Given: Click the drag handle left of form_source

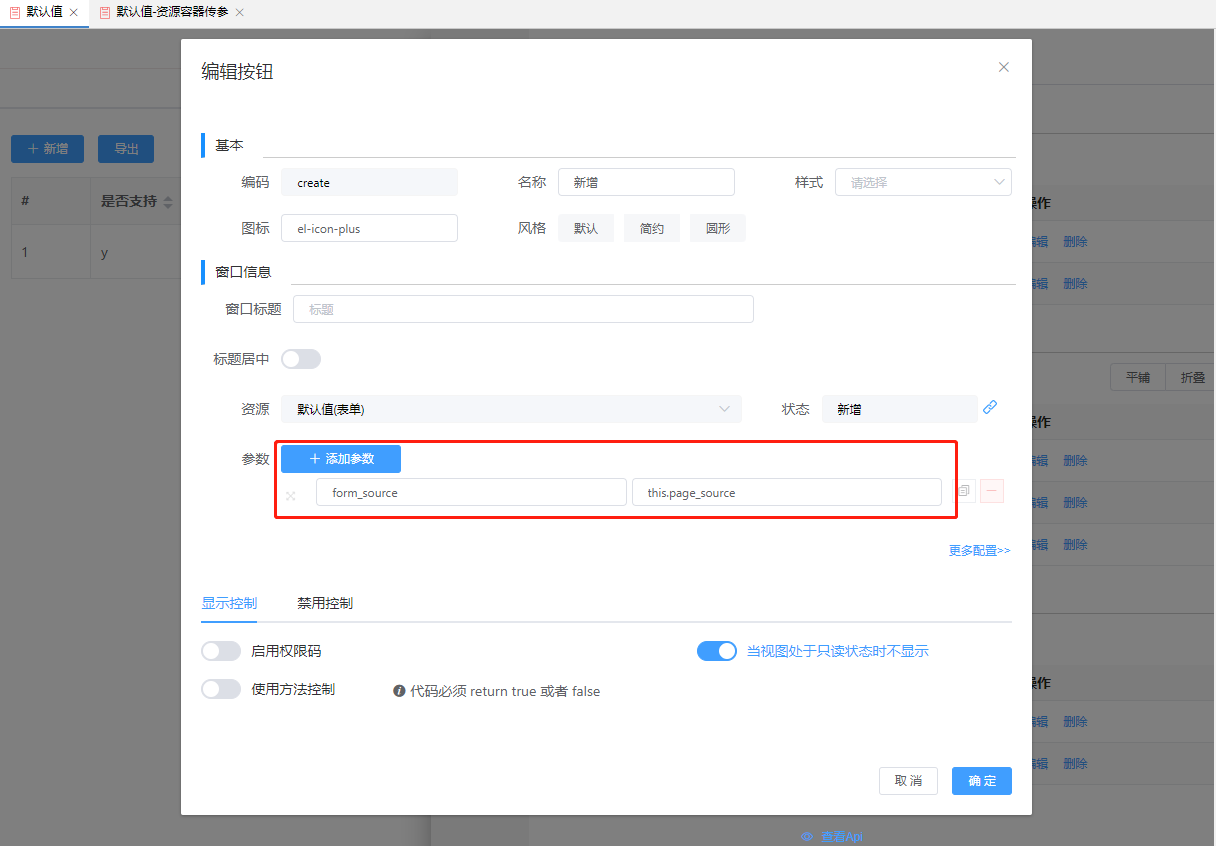Looking at the screenshot, I should point(291,495).
